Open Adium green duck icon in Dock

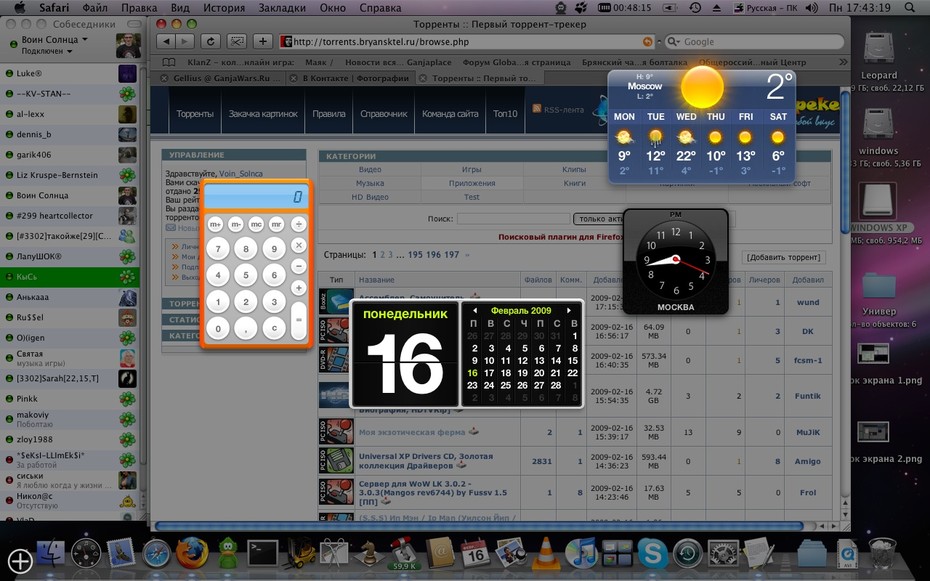228,554
